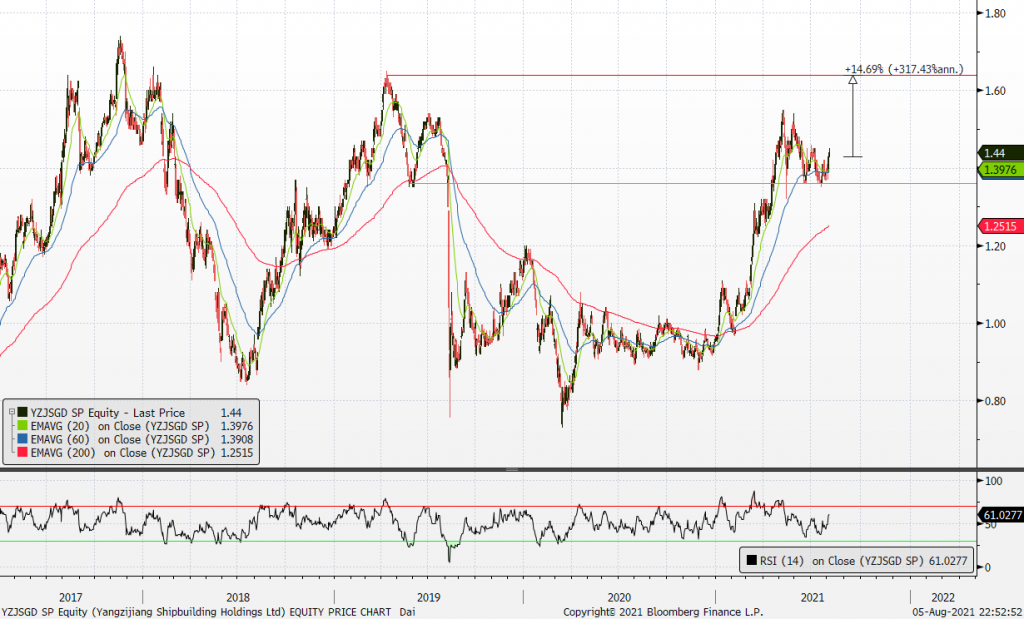
Task: Click the red 1.2515 tag on the price axis
Action: coord(1000,226)
